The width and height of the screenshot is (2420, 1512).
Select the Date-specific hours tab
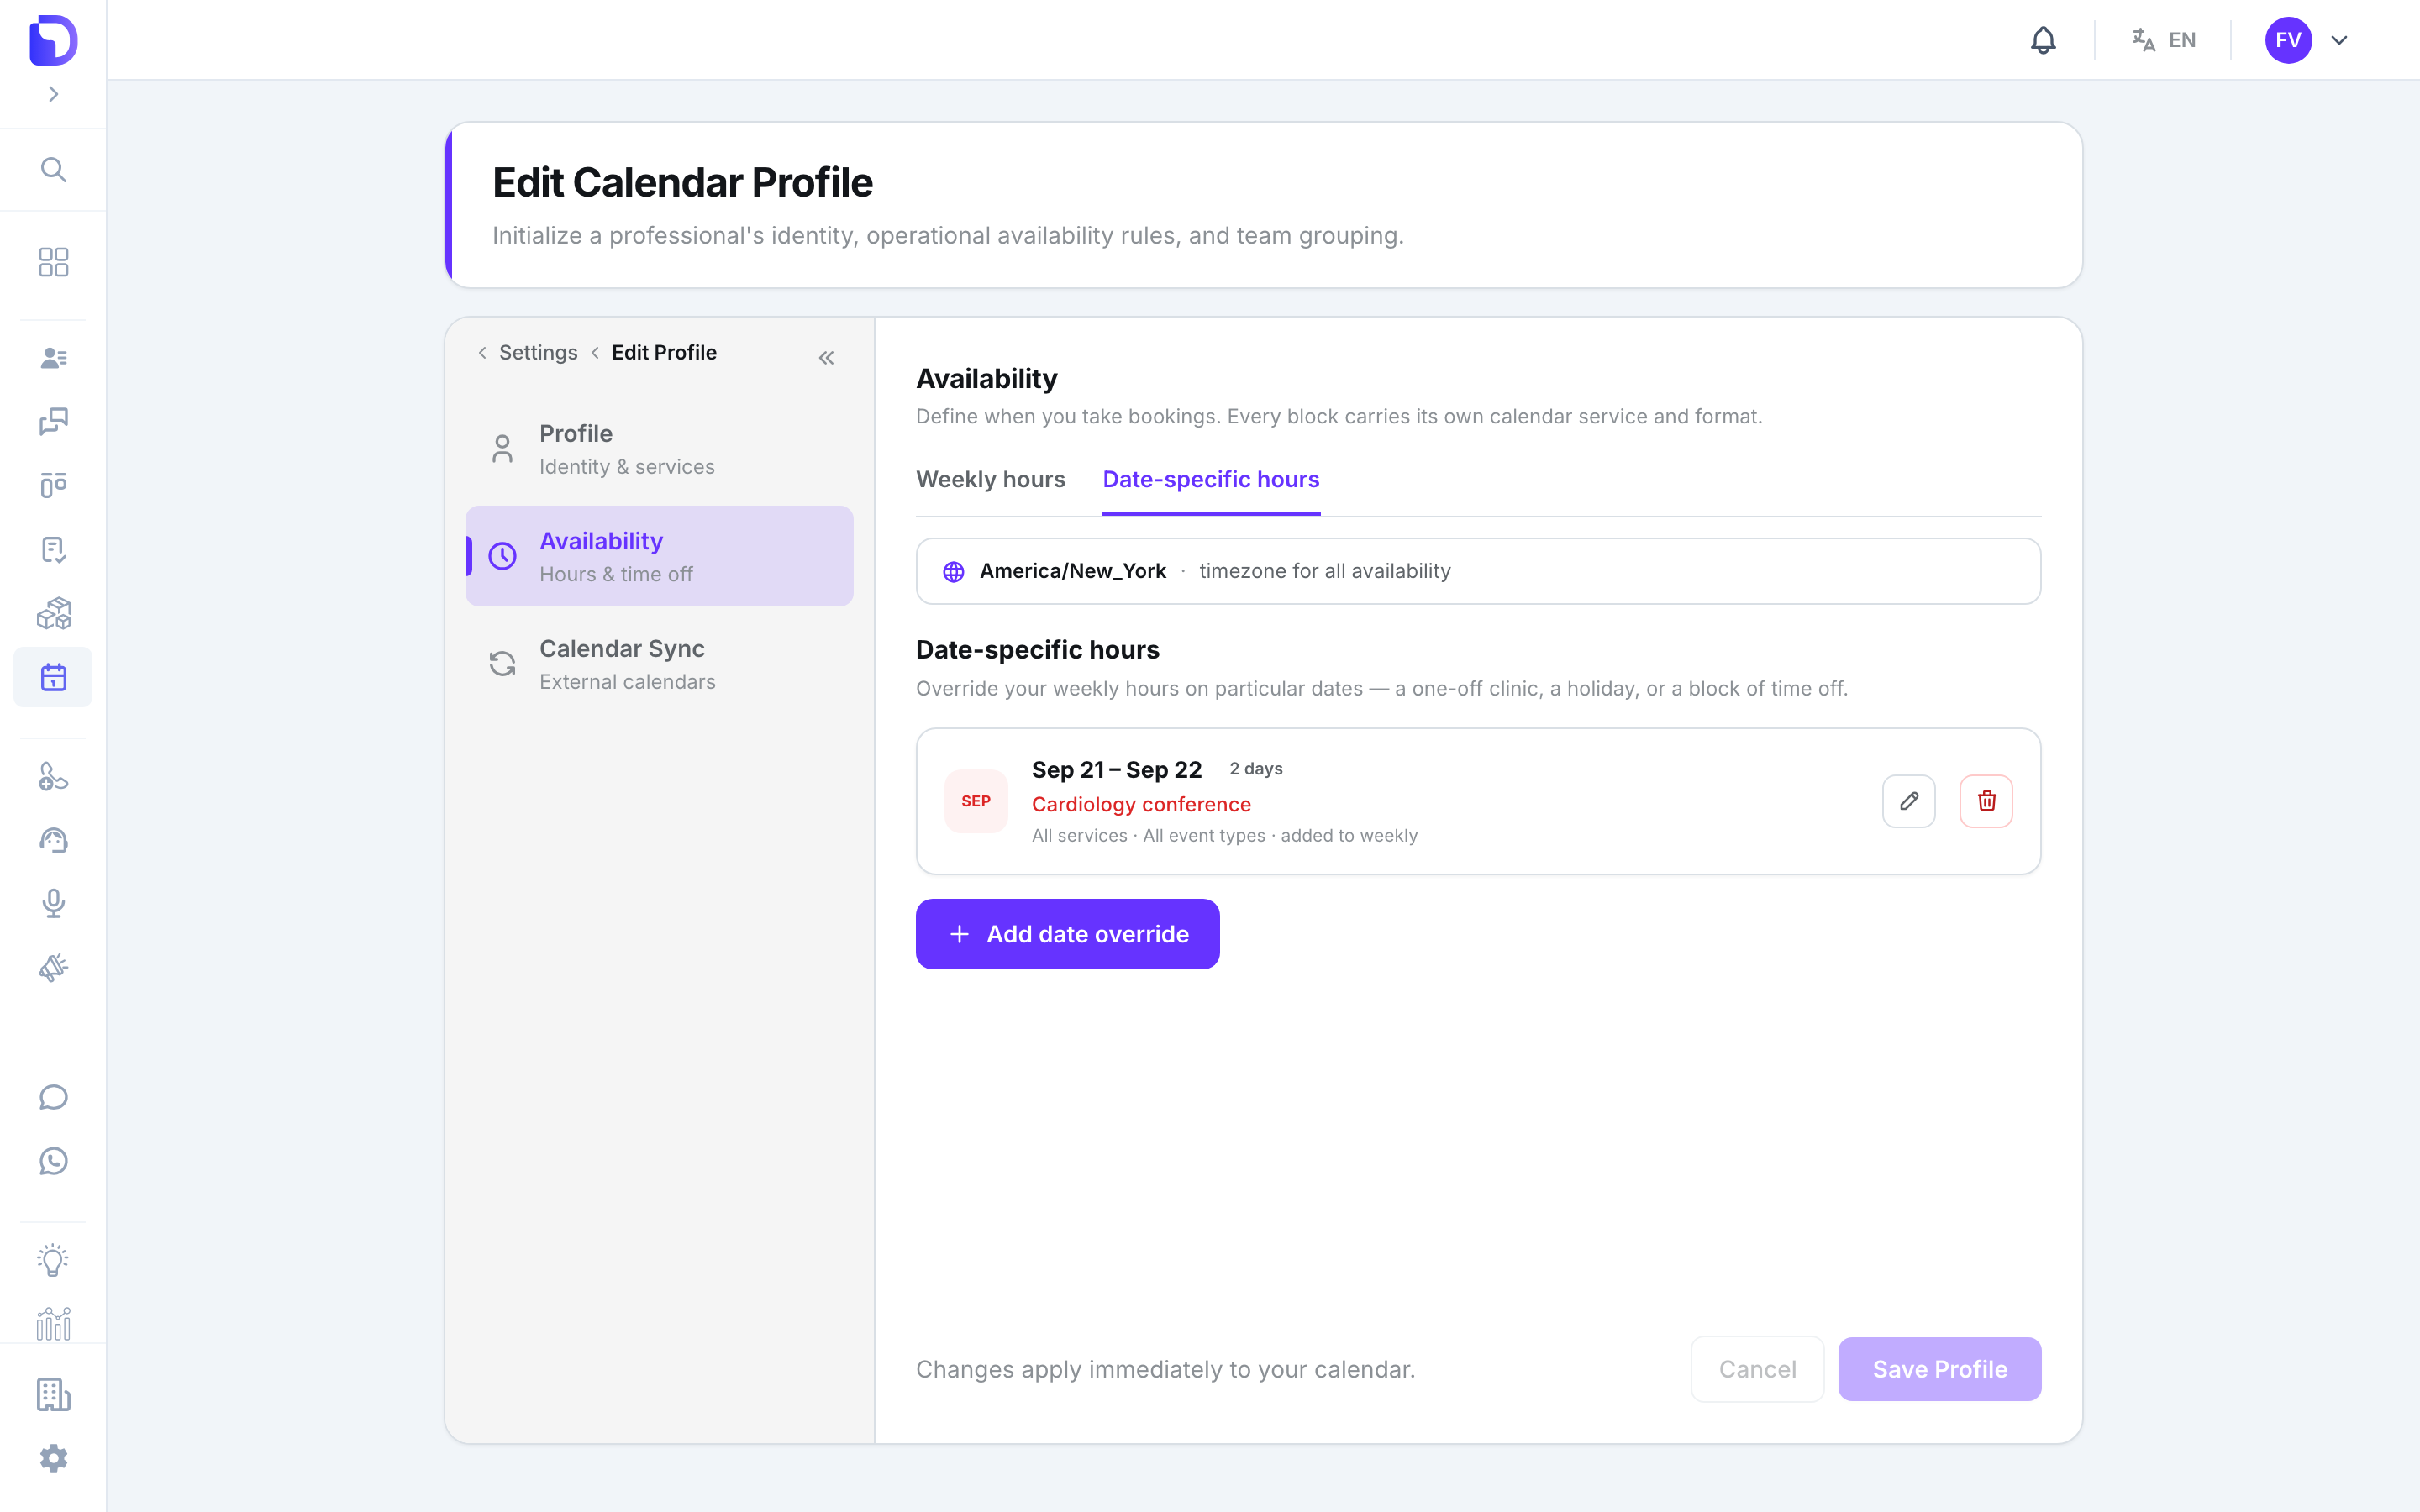click(1211, 479)
